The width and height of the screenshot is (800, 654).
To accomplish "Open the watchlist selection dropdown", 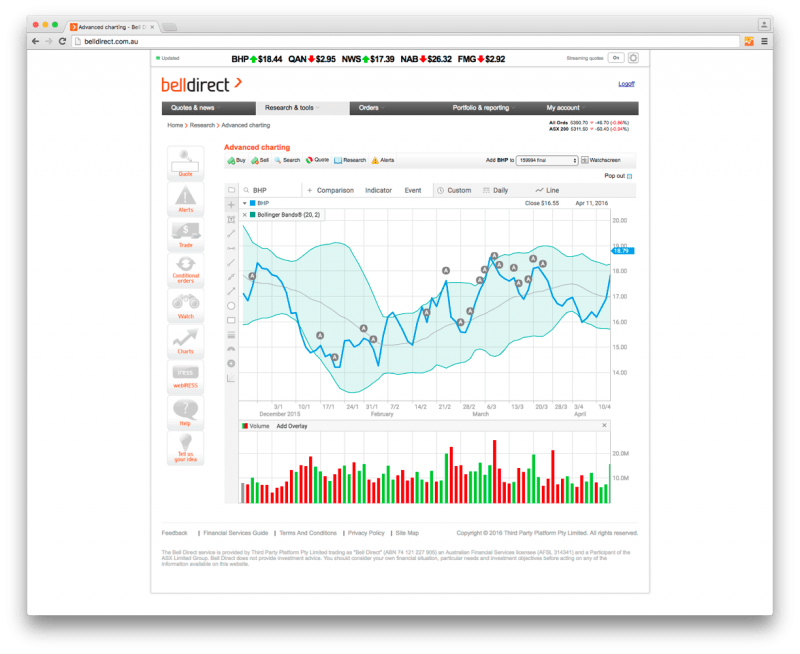I will [x=546, y=160].
